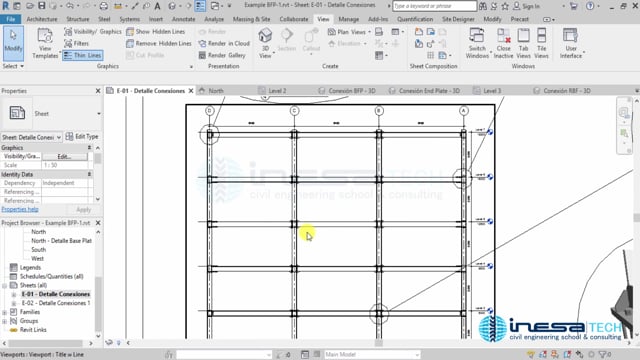Open the 3D View tool
The image size is (640, 360).
(x=265, y=43)
